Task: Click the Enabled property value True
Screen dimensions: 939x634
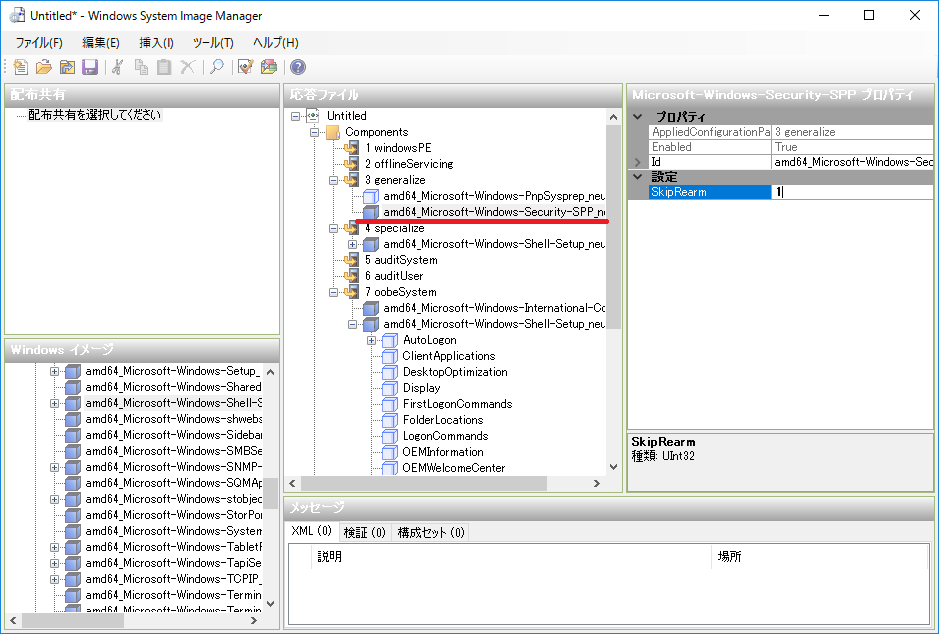Action: [852, 147]
